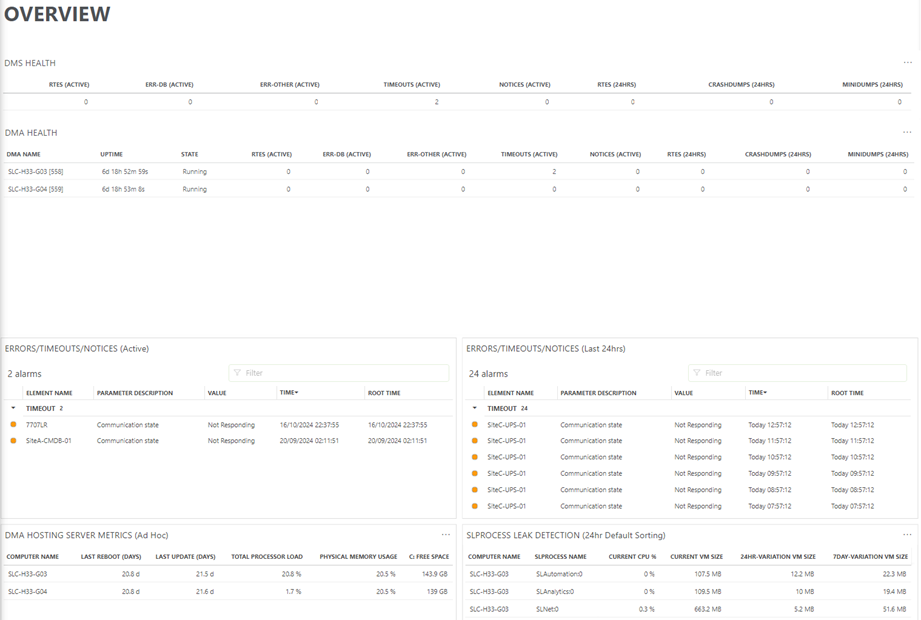921x620 pixels.
Task: Click the orange alarm dot for 7707LR
Action: coord(14,424)
